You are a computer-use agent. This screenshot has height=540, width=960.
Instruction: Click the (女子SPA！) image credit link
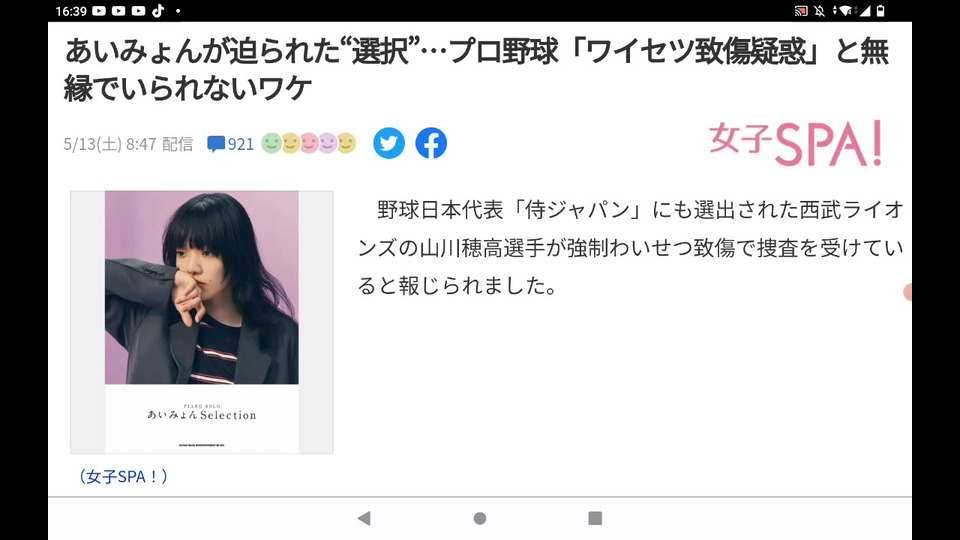coord(123,476)
